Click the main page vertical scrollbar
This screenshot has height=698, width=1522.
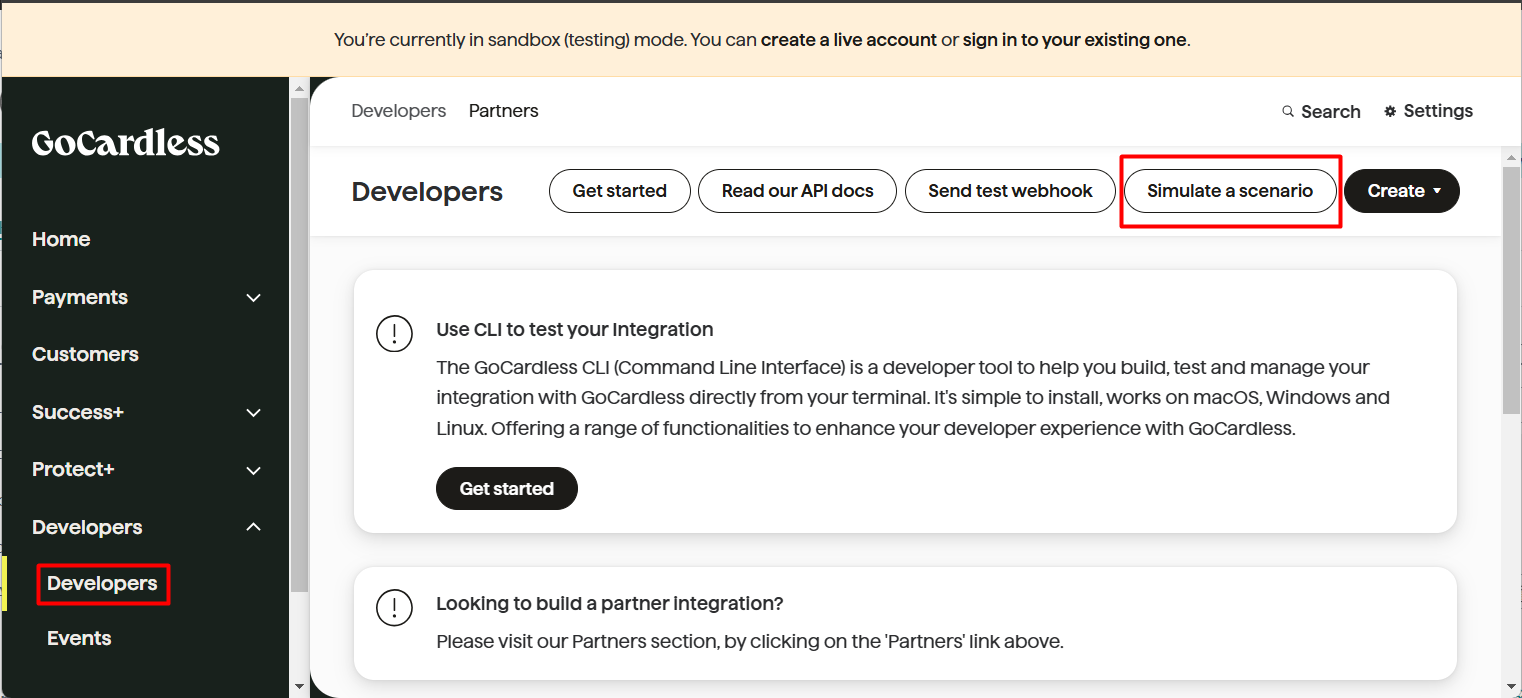click(1510, 290)
